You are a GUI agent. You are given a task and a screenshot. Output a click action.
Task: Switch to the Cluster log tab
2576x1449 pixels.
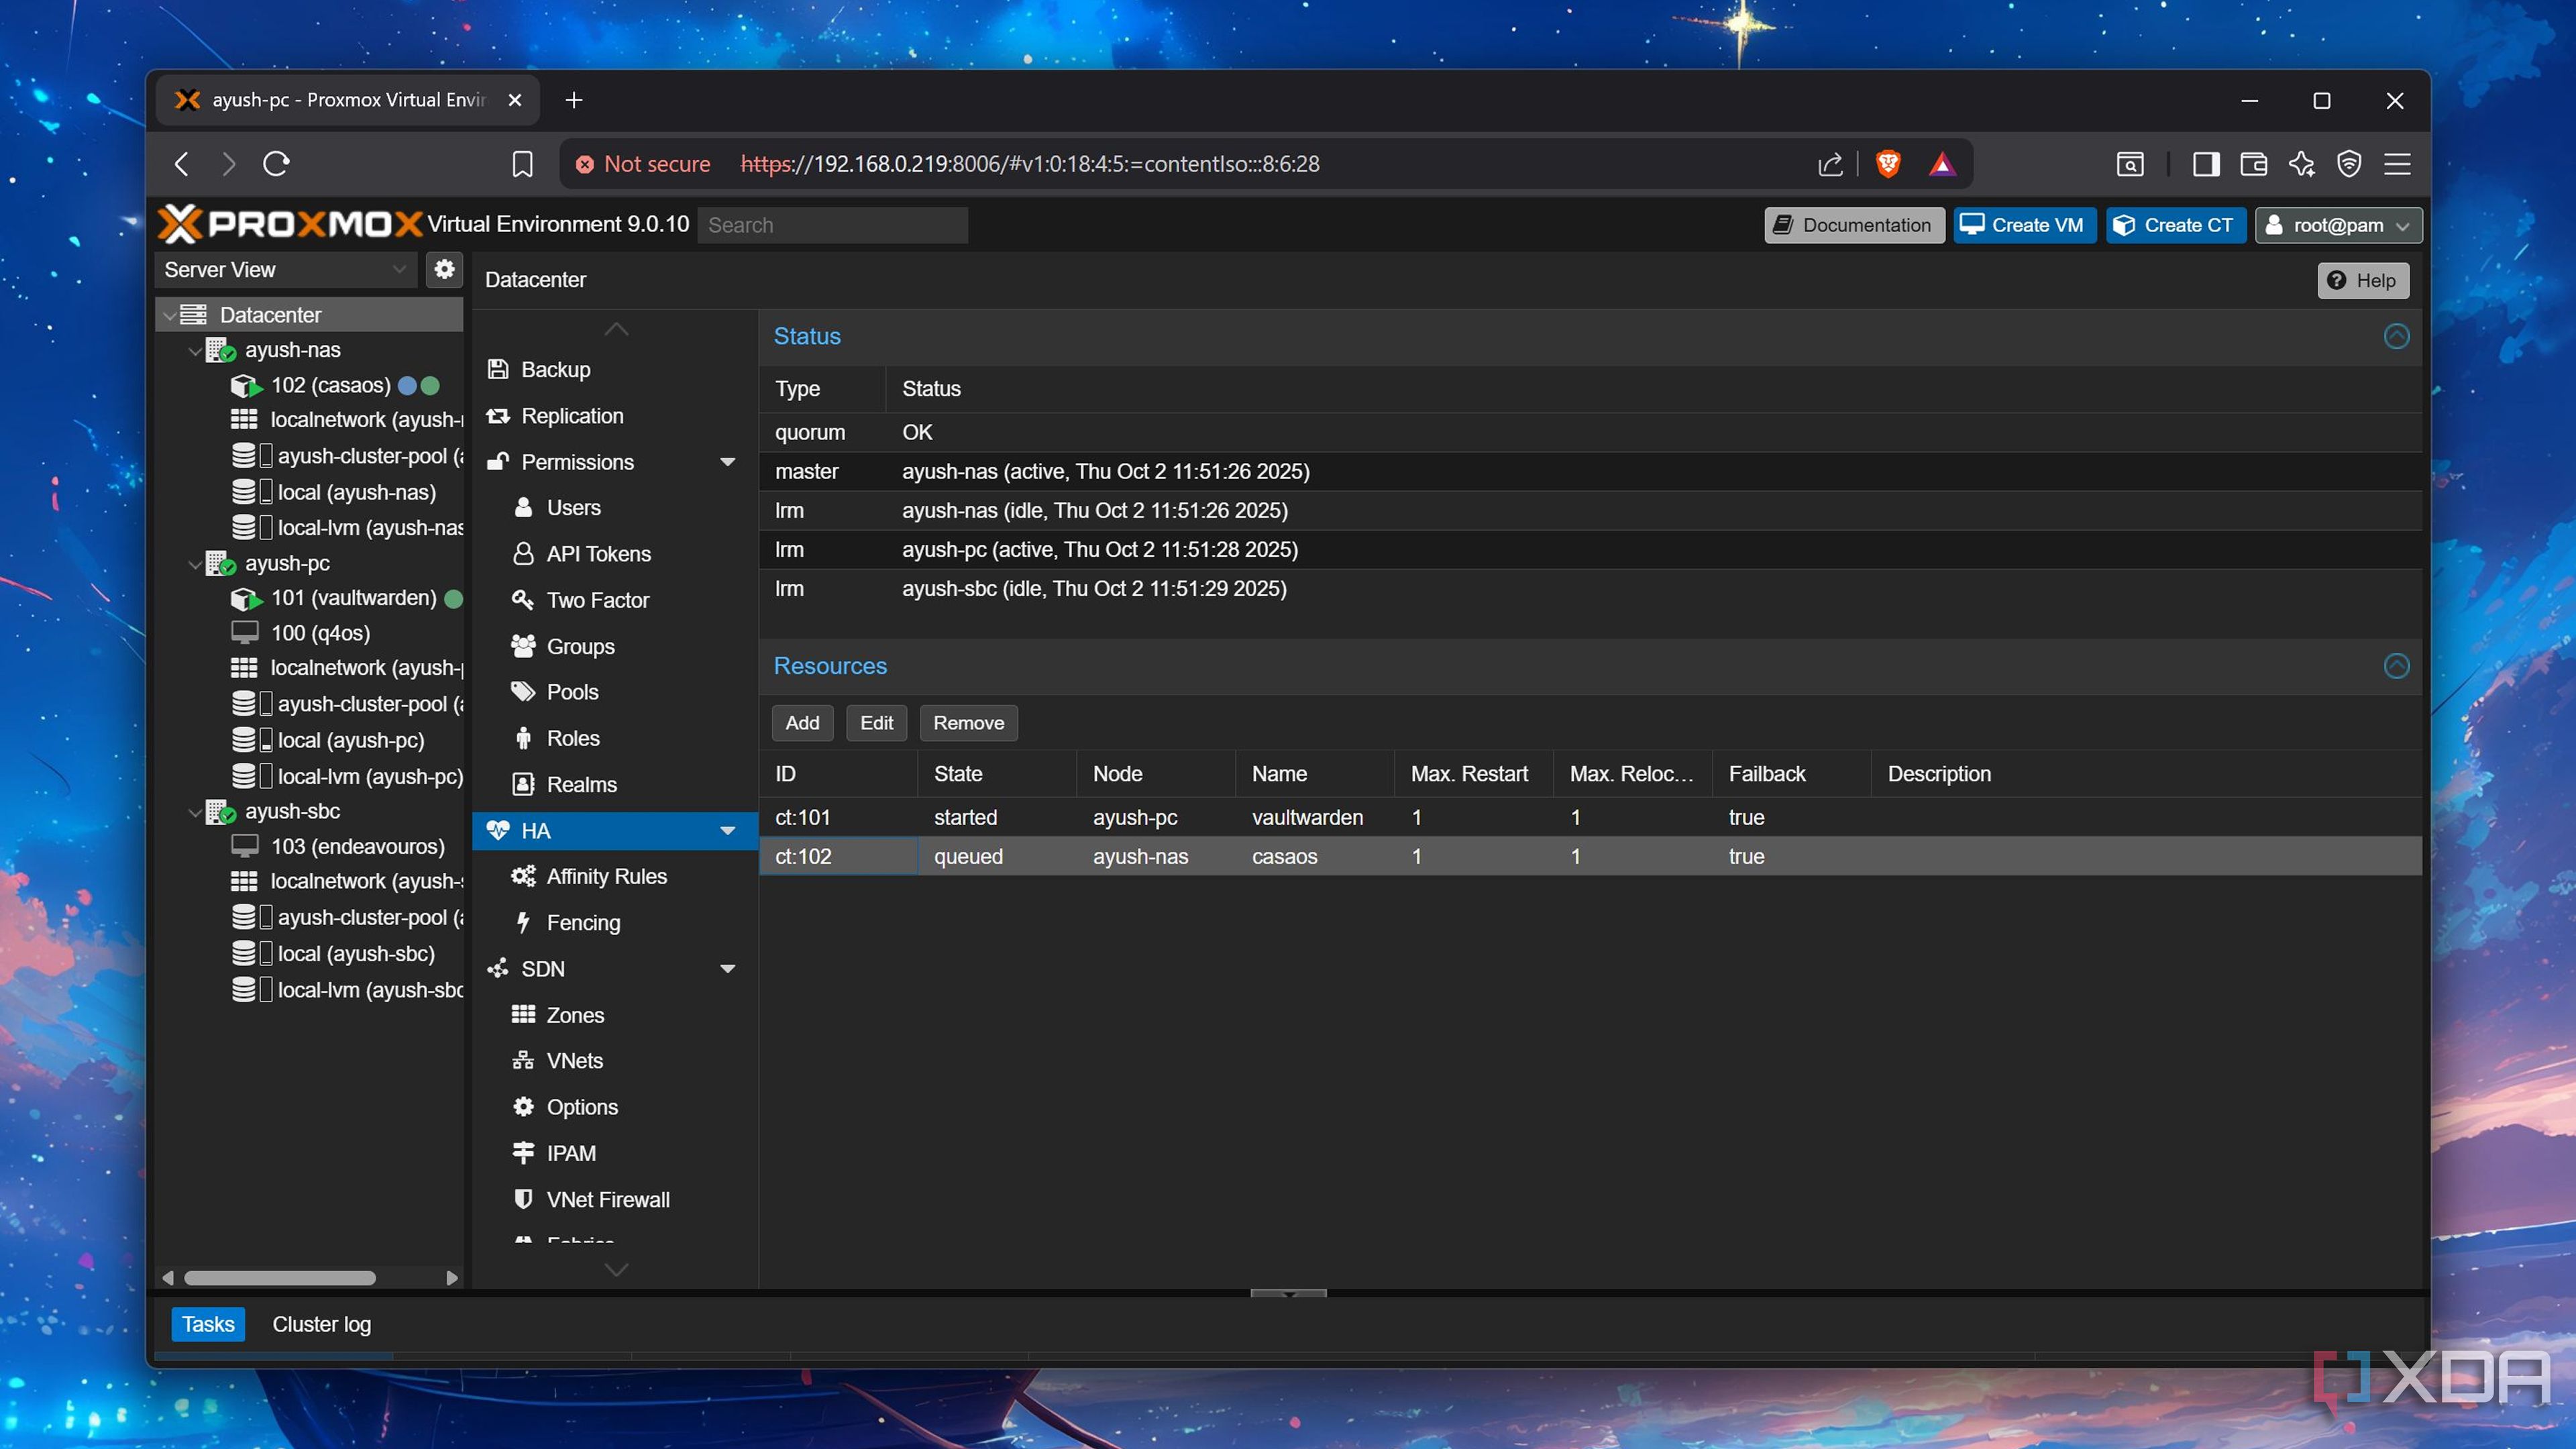click(x=321, y=1324)
